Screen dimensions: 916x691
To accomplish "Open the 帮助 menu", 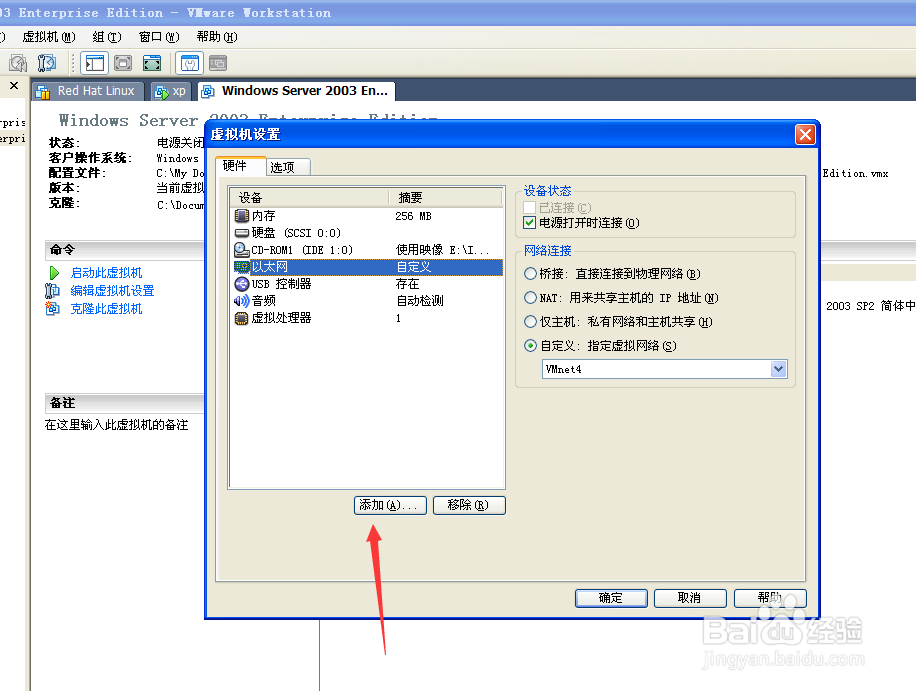I will click(x=217, y=37).
